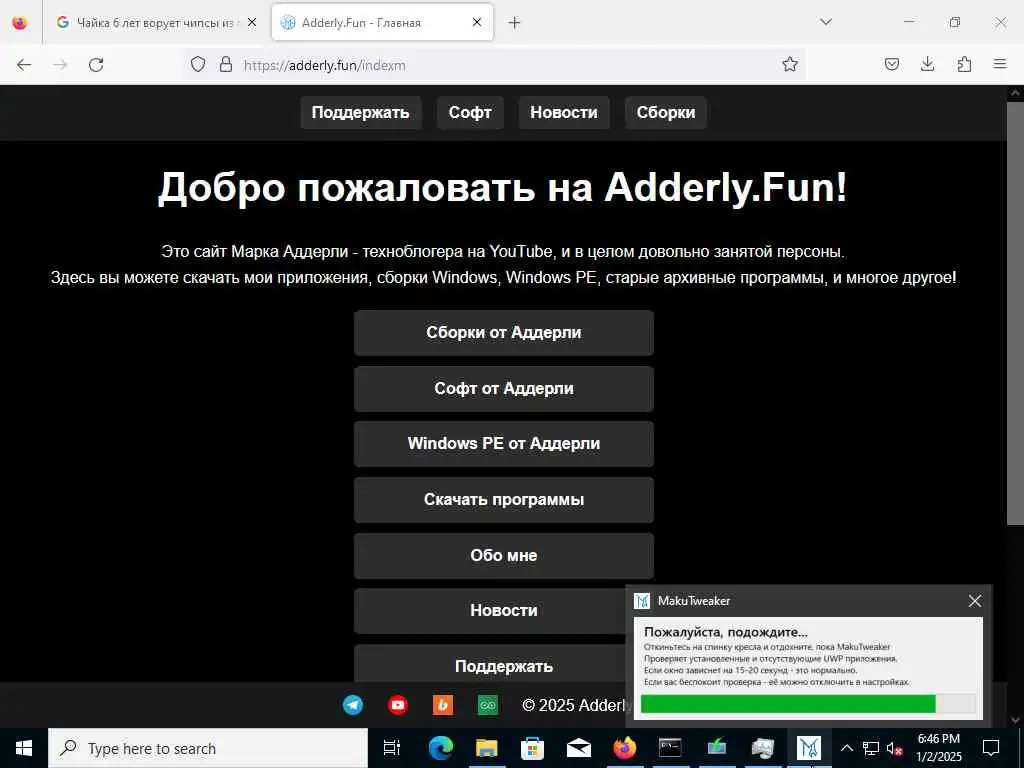This screenshot has width=1024, height=768.
Task: Open the Mail app from the taskbar
Action: click(579, 748)
